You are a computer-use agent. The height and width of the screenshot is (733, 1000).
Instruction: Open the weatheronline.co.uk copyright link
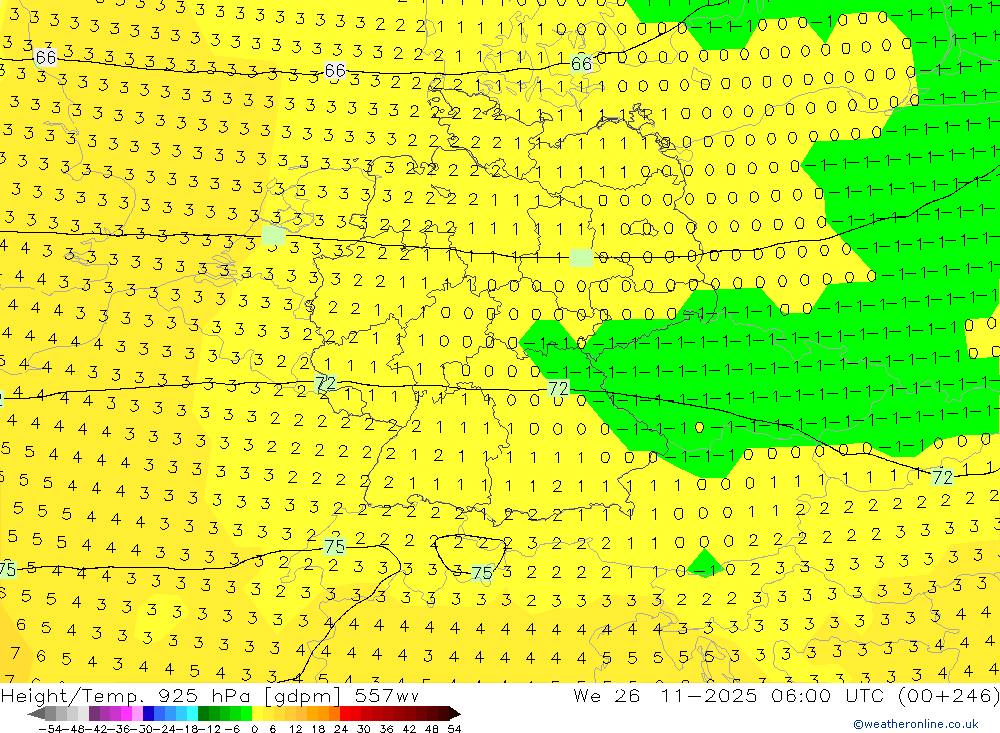coord(916,724)
